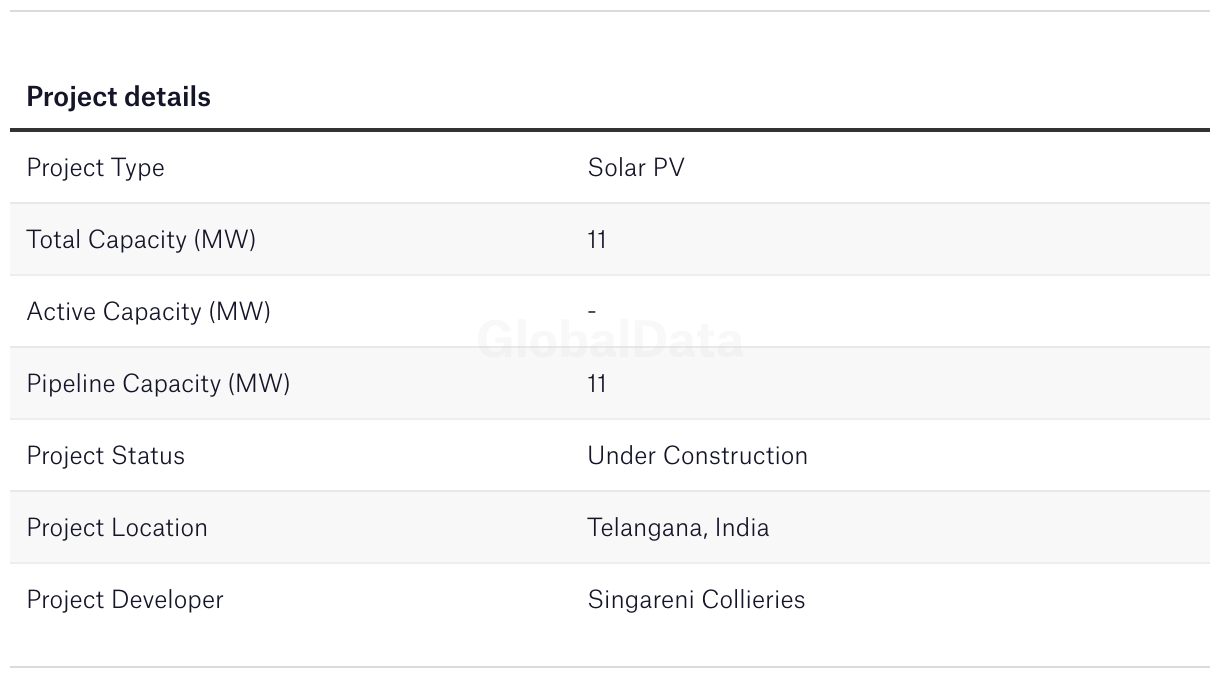Click the divider line below Project Developer
The height and width of the screenshot is (678, 1220).
(610, 667)
